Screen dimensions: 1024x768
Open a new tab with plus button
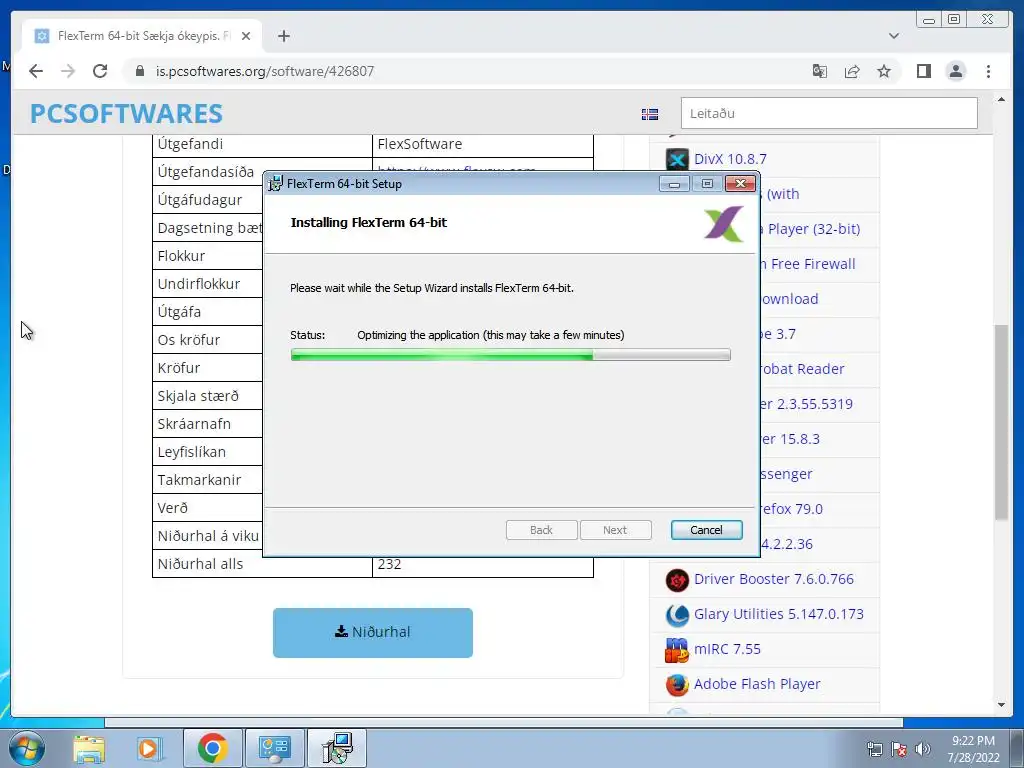coord(283,36)
